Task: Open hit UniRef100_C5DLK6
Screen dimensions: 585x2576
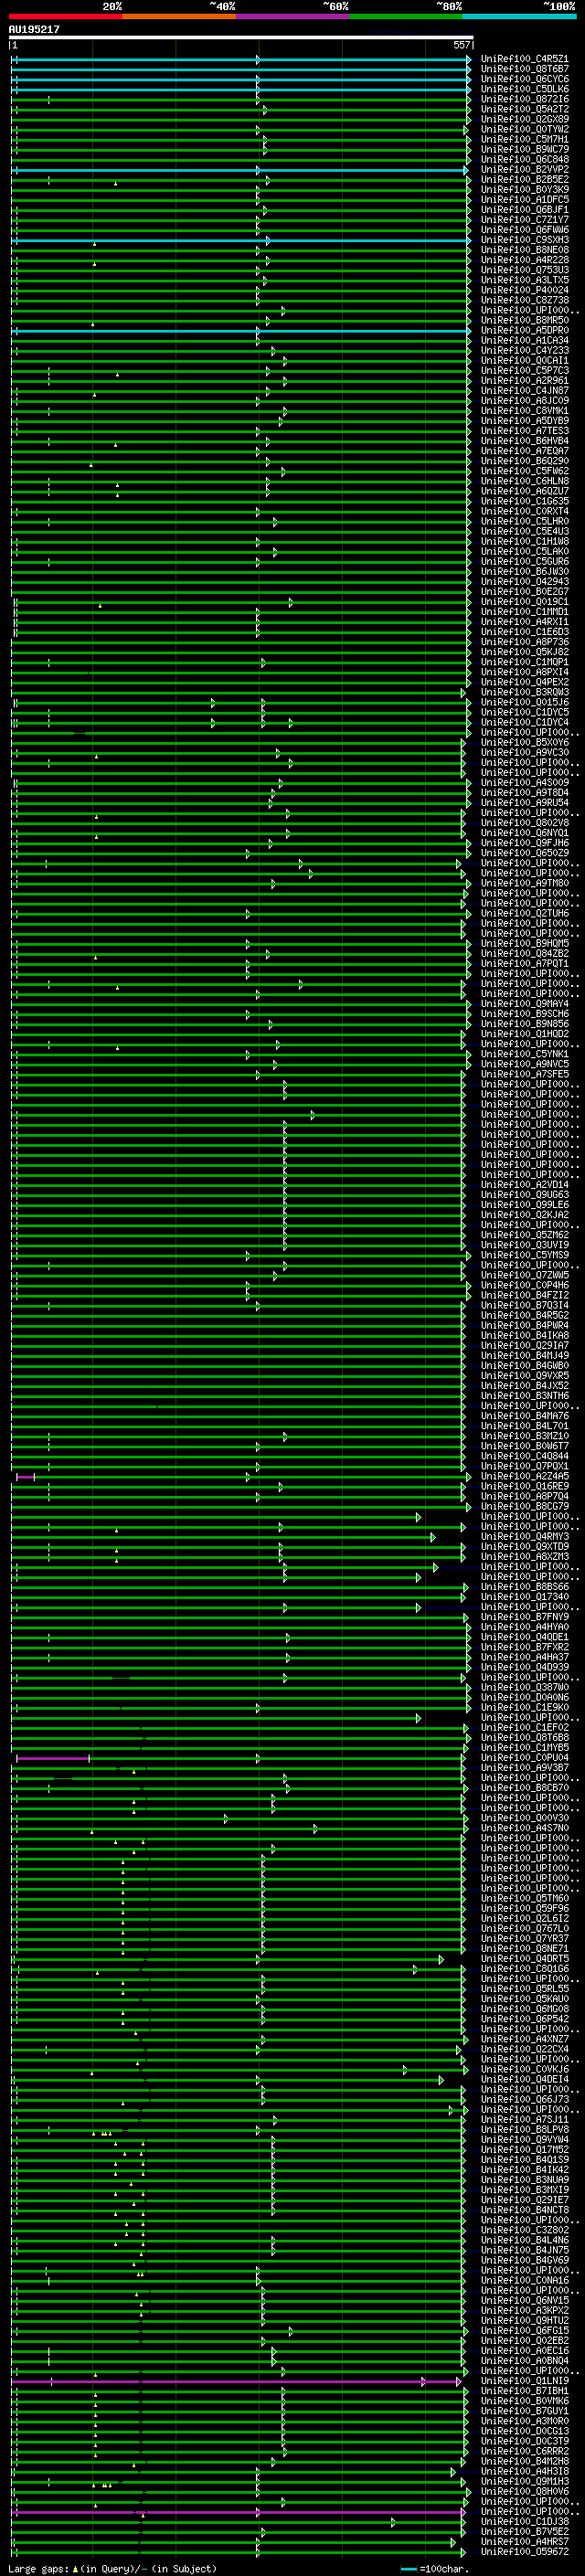Action: coord(524,90)
